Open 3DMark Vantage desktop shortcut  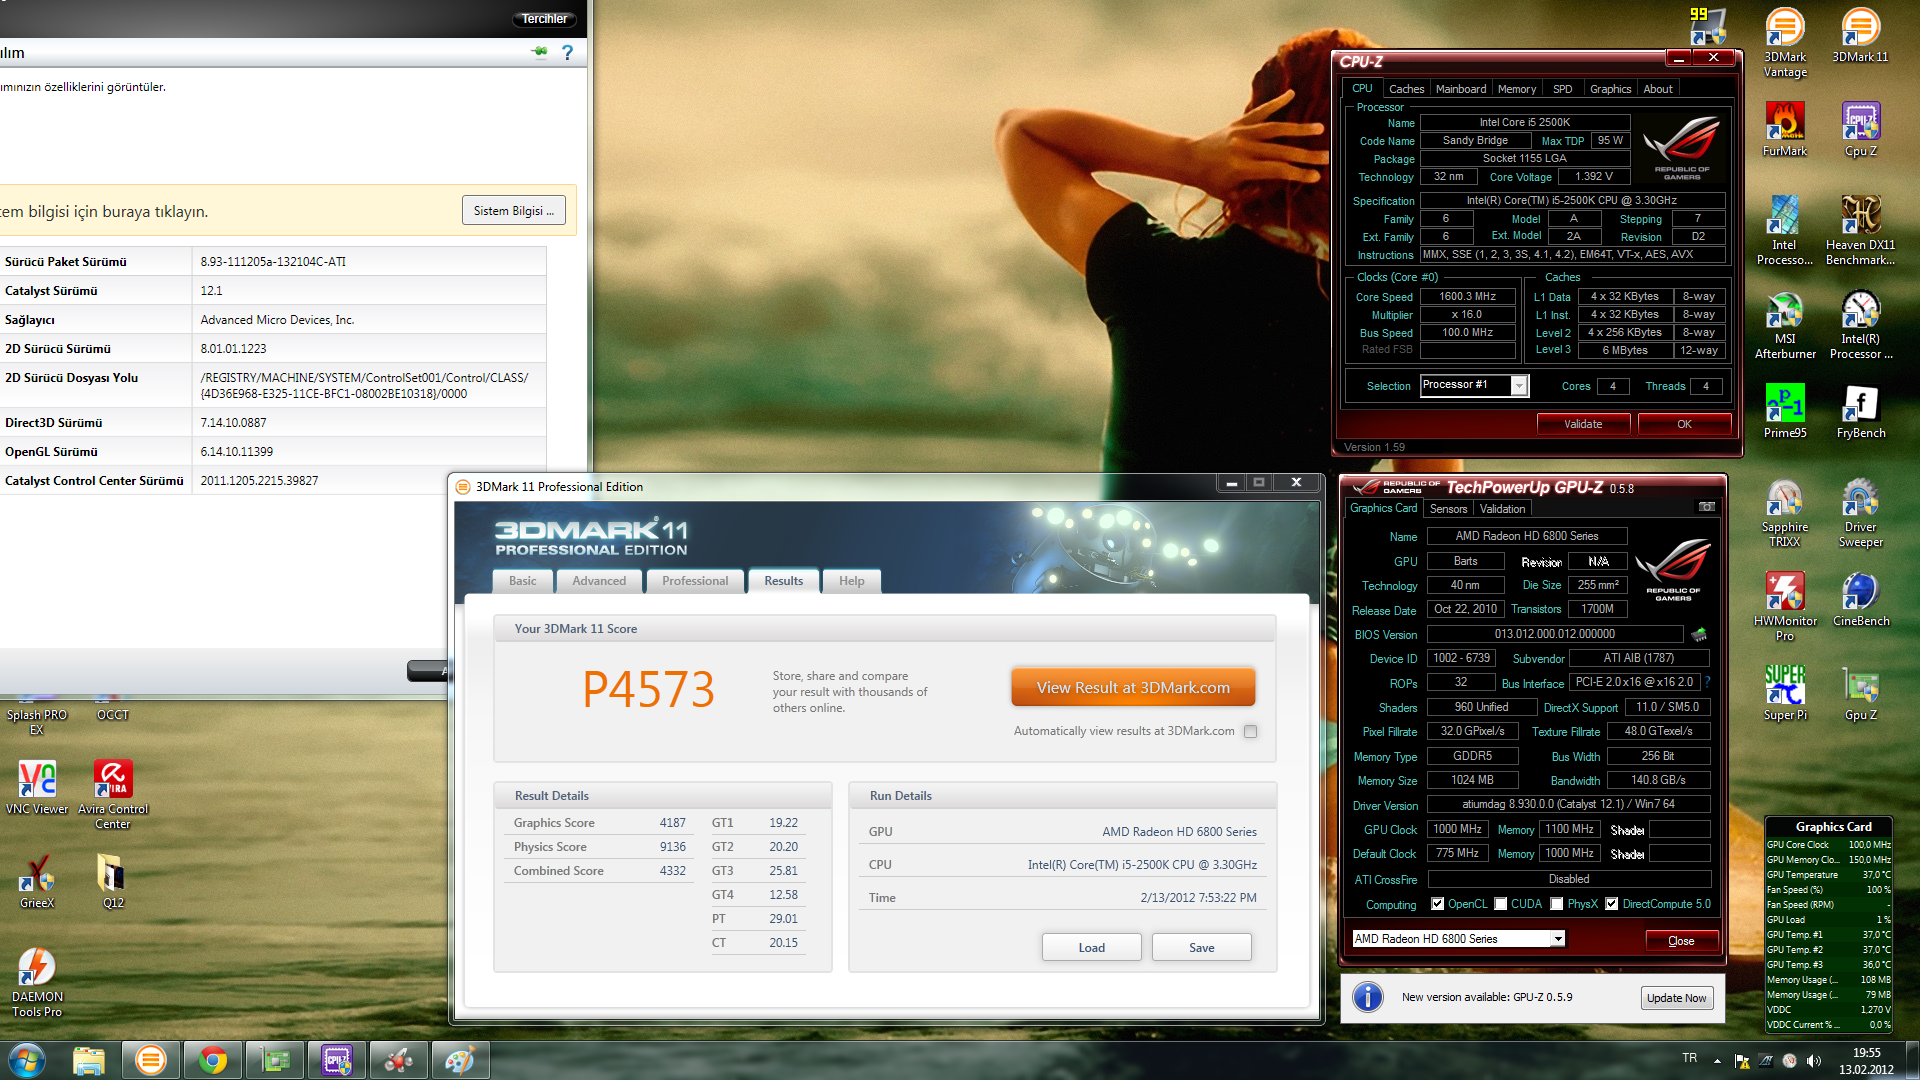[x=1785, y=43]
